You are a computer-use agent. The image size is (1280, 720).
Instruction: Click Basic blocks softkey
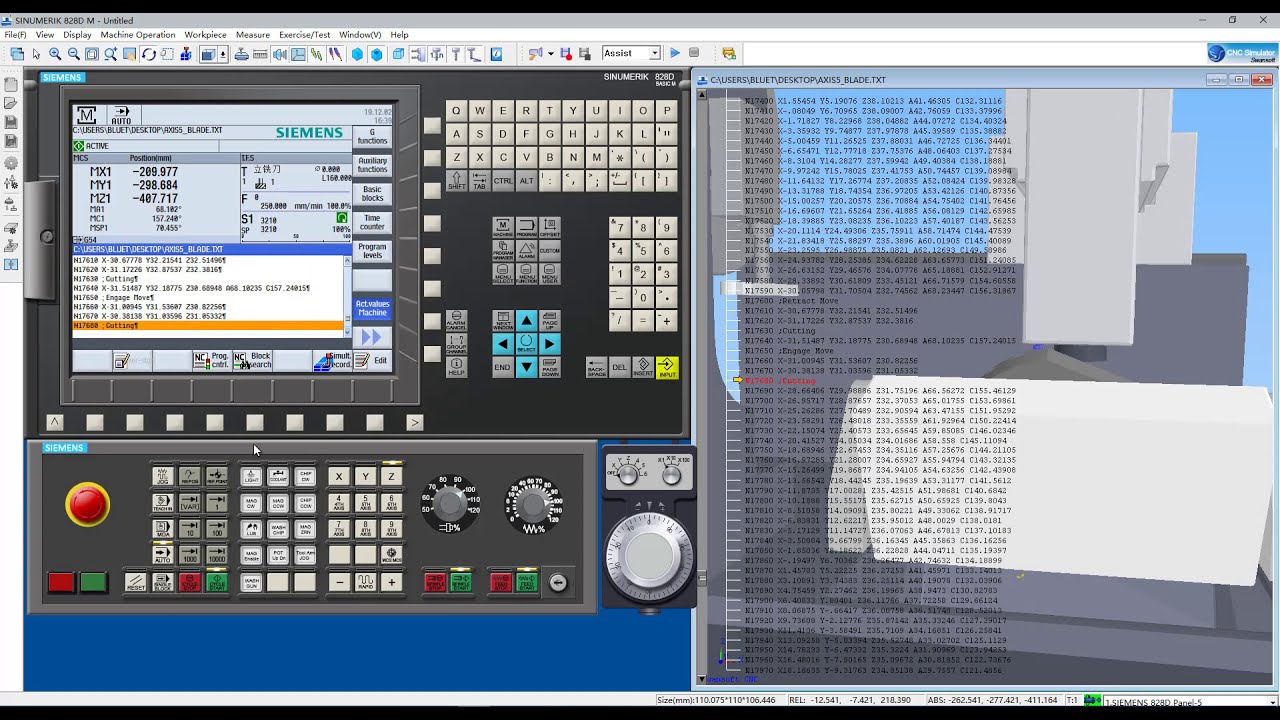372,193
